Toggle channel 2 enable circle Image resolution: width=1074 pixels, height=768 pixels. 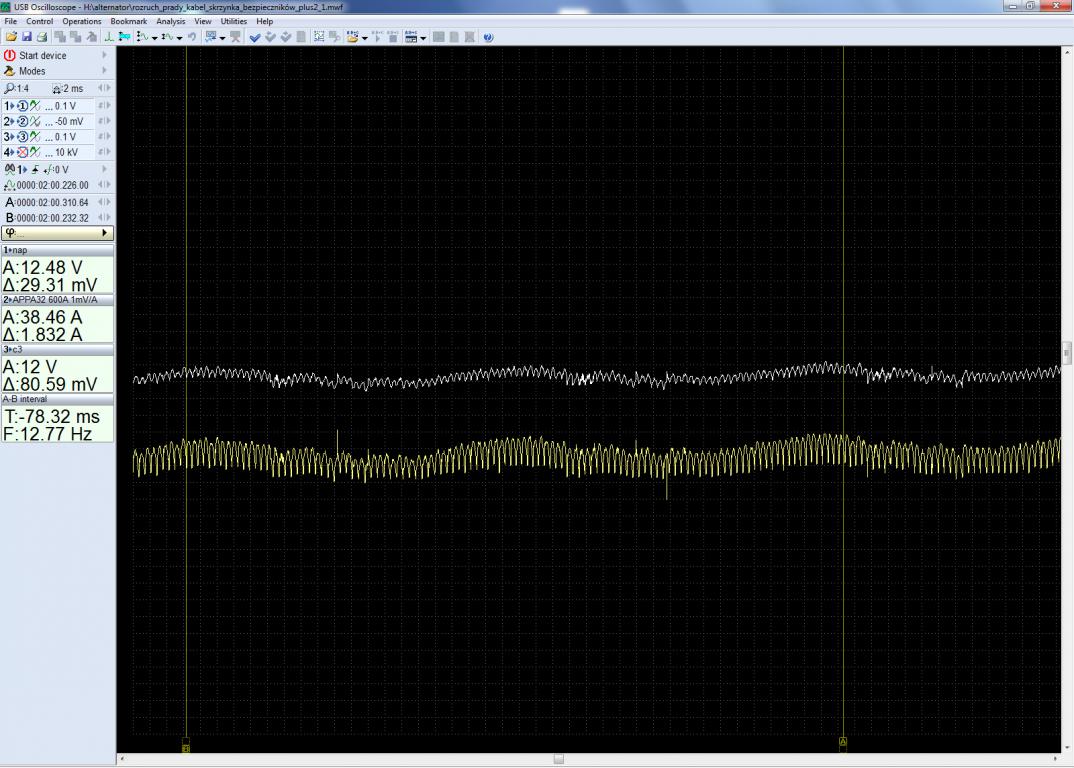tap(21, 121)
